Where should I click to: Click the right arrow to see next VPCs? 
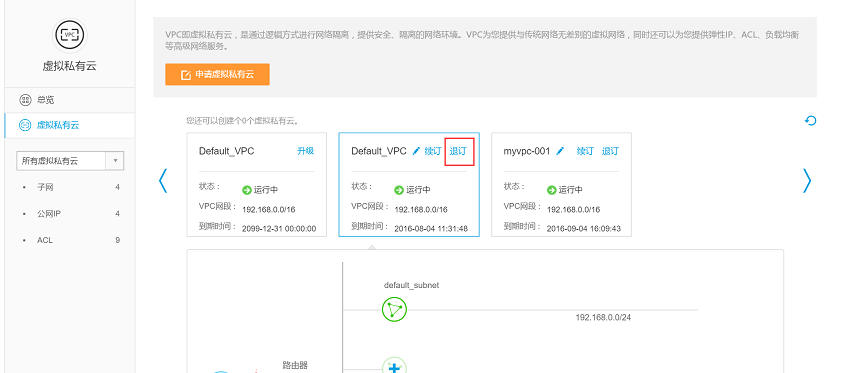point(807,181)
